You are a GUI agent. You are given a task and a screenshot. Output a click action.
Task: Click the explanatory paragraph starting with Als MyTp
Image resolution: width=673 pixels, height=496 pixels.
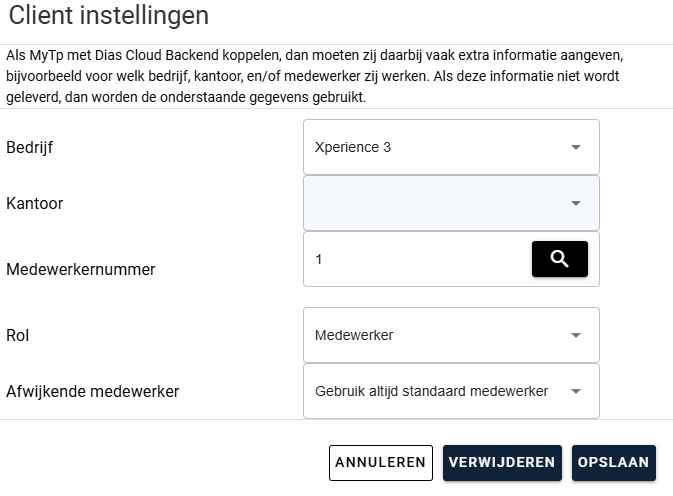[x=315, y=76]
